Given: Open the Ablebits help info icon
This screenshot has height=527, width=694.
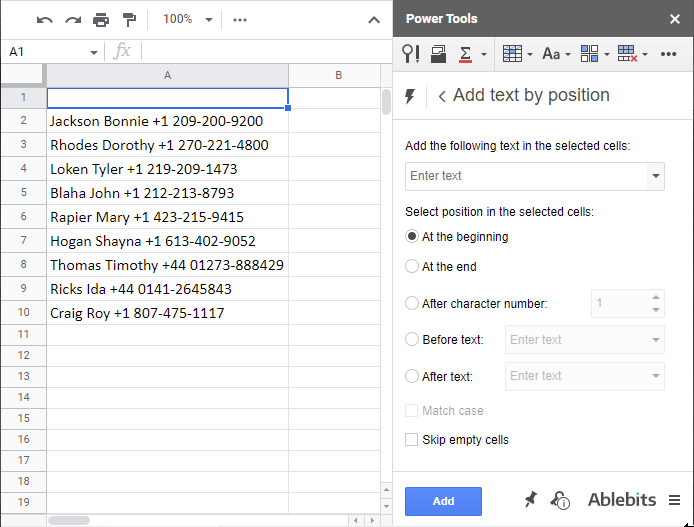Looking at the screenshot, I should [560, 500].
